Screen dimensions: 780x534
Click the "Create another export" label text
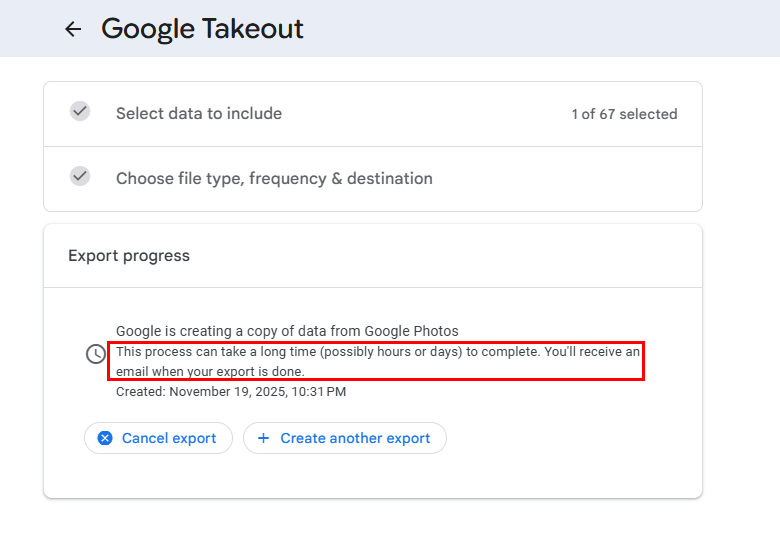(355, 438)
